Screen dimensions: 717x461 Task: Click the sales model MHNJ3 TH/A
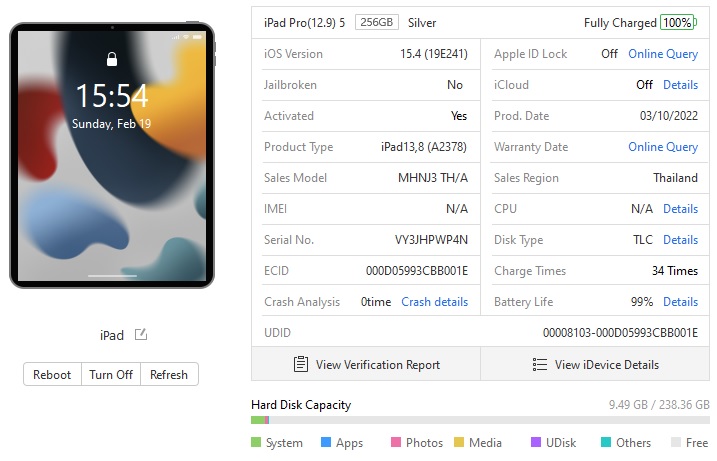pos(433,178)
